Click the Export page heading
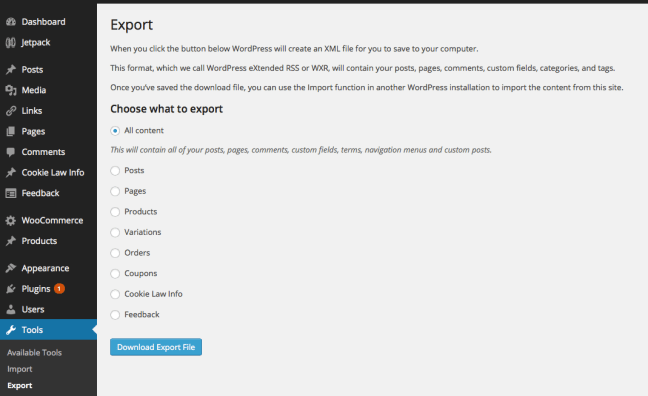Viewport: 648px width, 396px height. pos(131,25)
